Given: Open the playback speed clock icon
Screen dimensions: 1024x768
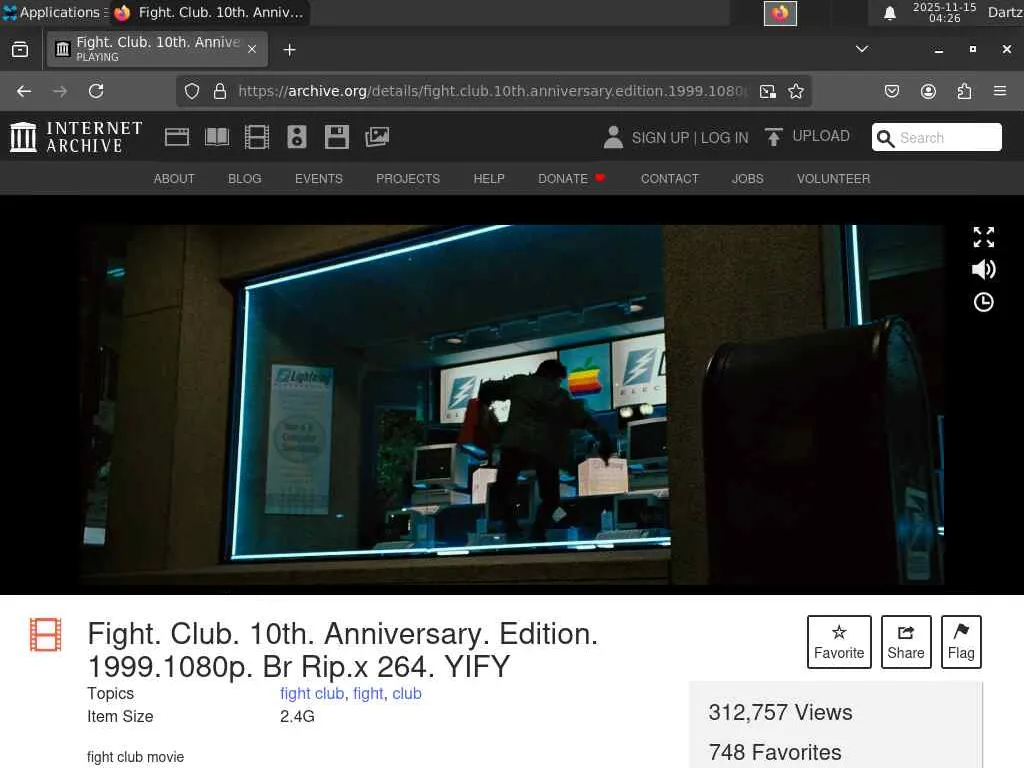Looking at the screenshot, I should click(x=984, y=302).
